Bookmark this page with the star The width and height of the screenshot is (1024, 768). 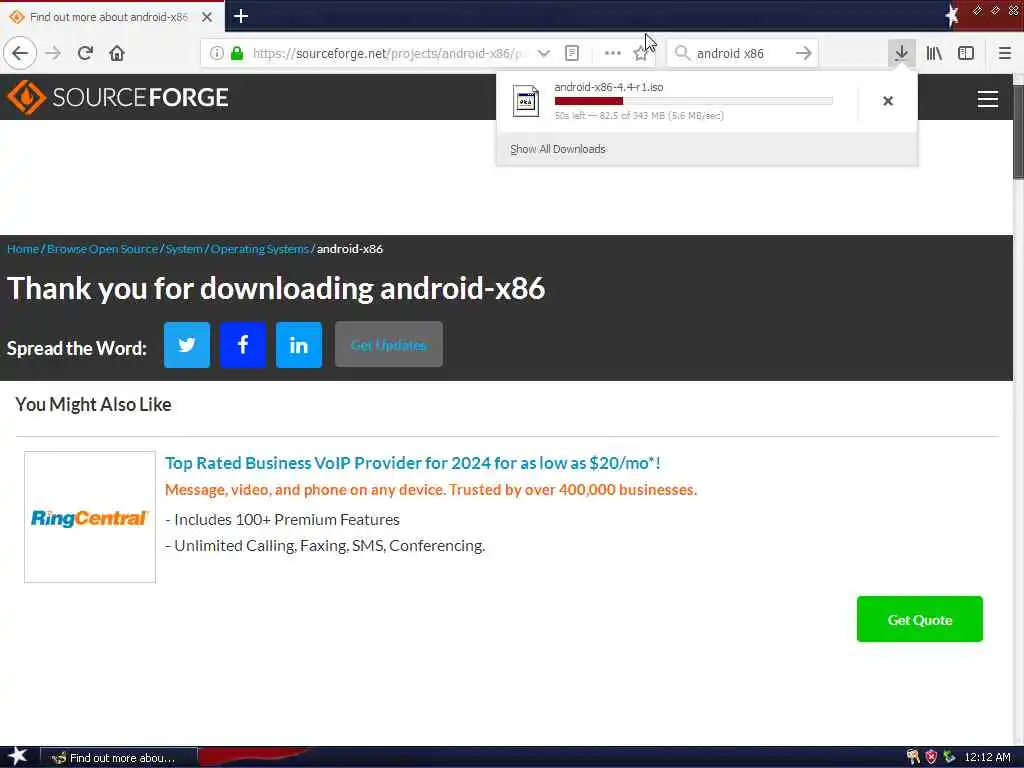pyautogui.click(x=641, y=54)
